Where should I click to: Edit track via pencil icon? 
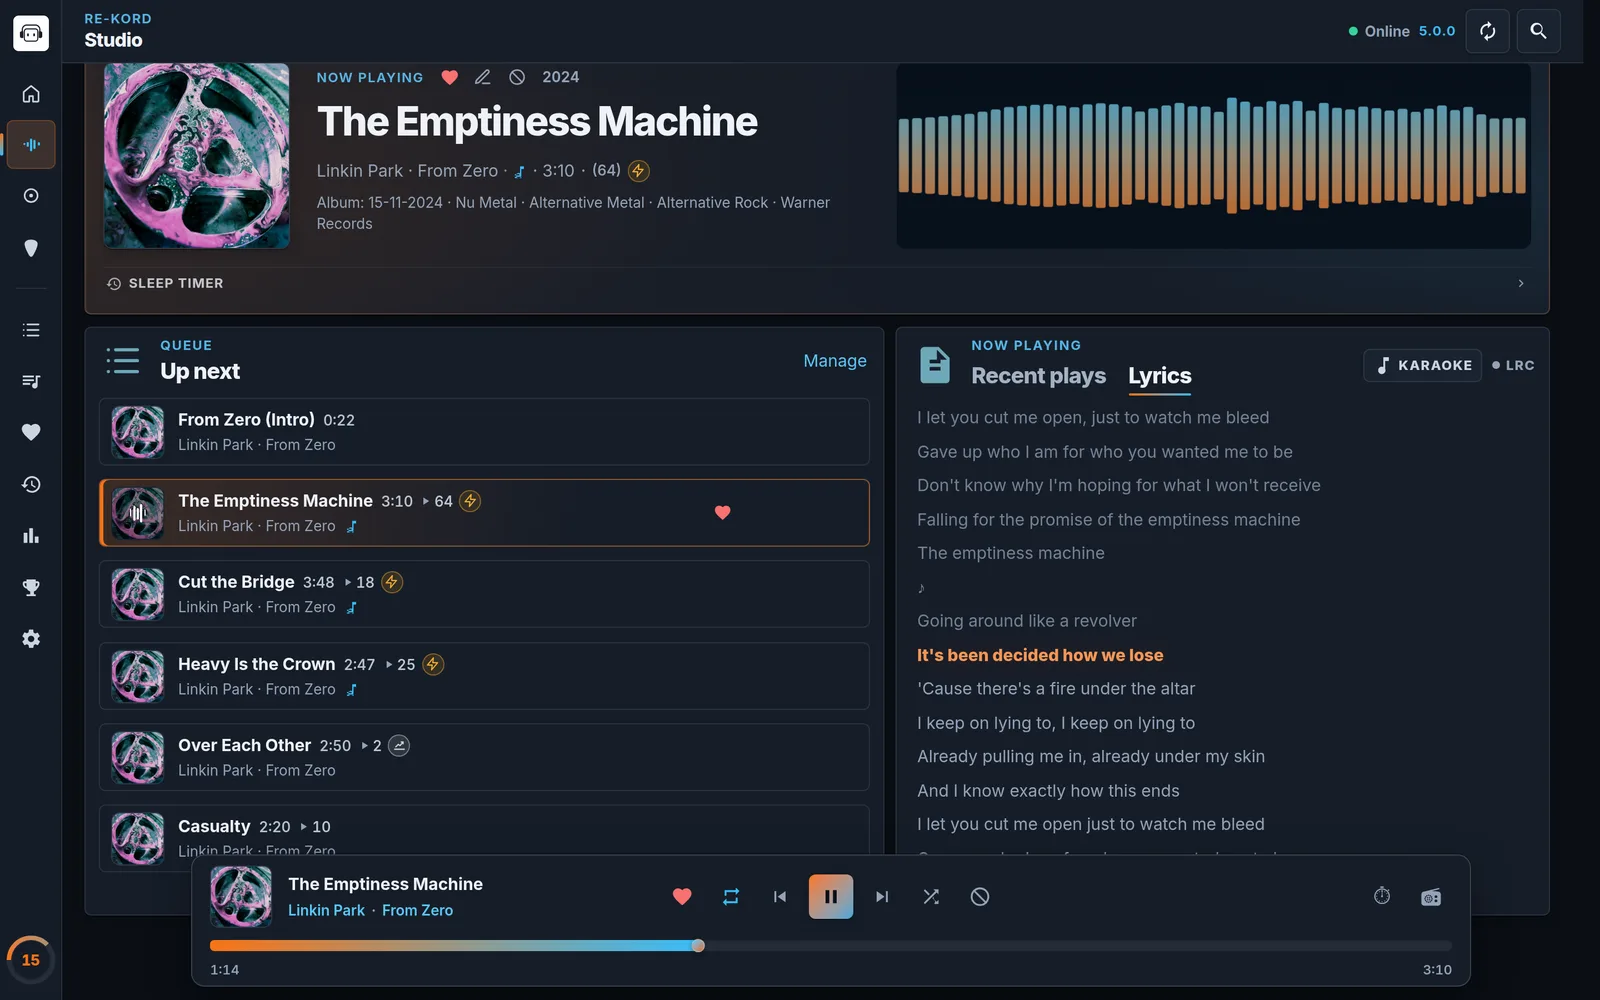482,77
